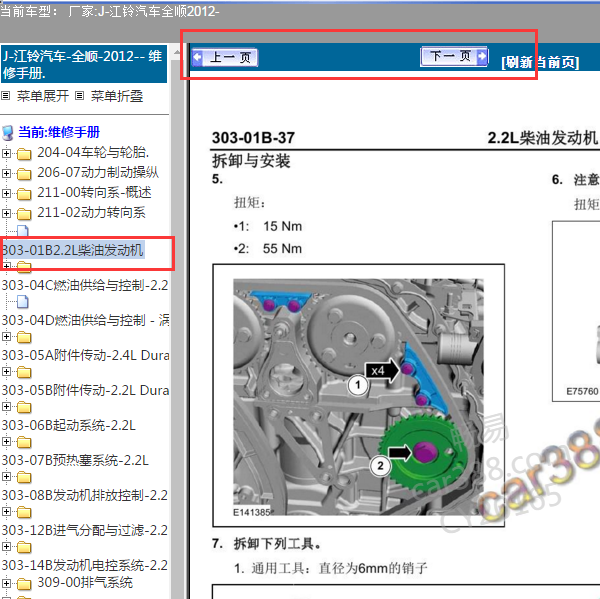The height and width of the screenshot is (599, 600).
Task: Expand the 309-00排气系统 folder node
Action: pos(6,583)
